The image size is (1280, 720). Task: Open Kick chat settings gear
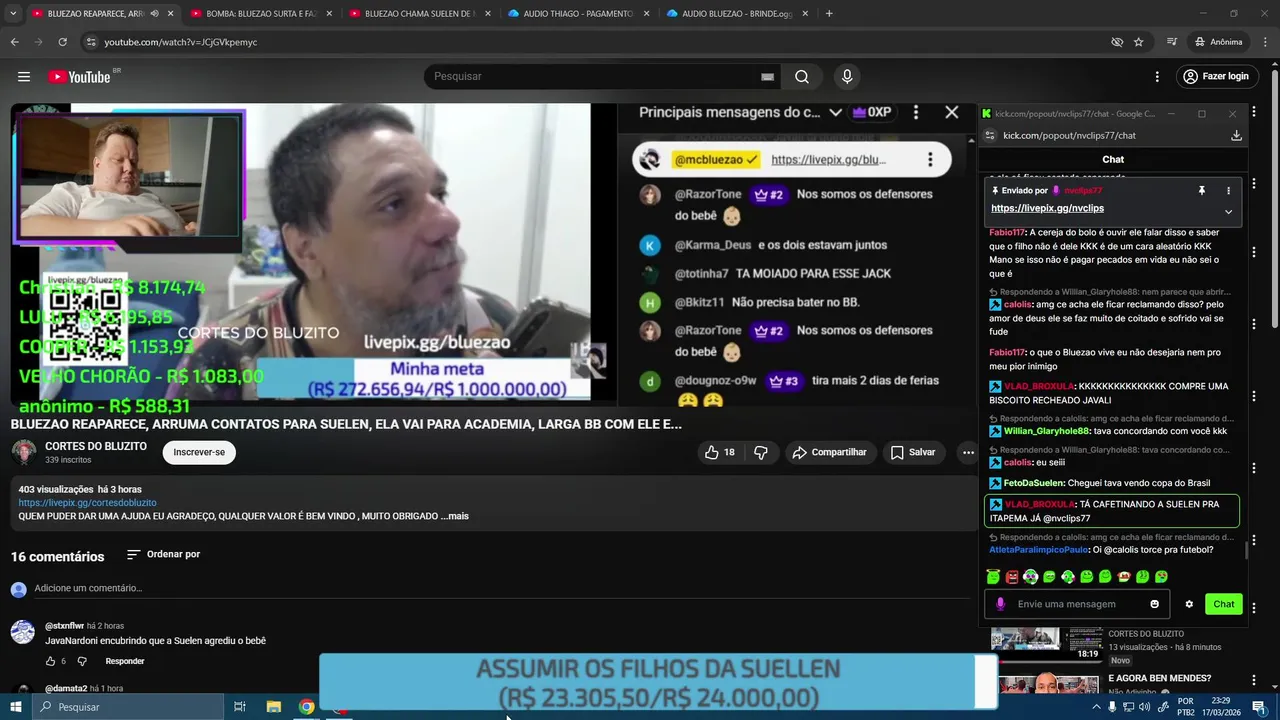pos(1189,604)
